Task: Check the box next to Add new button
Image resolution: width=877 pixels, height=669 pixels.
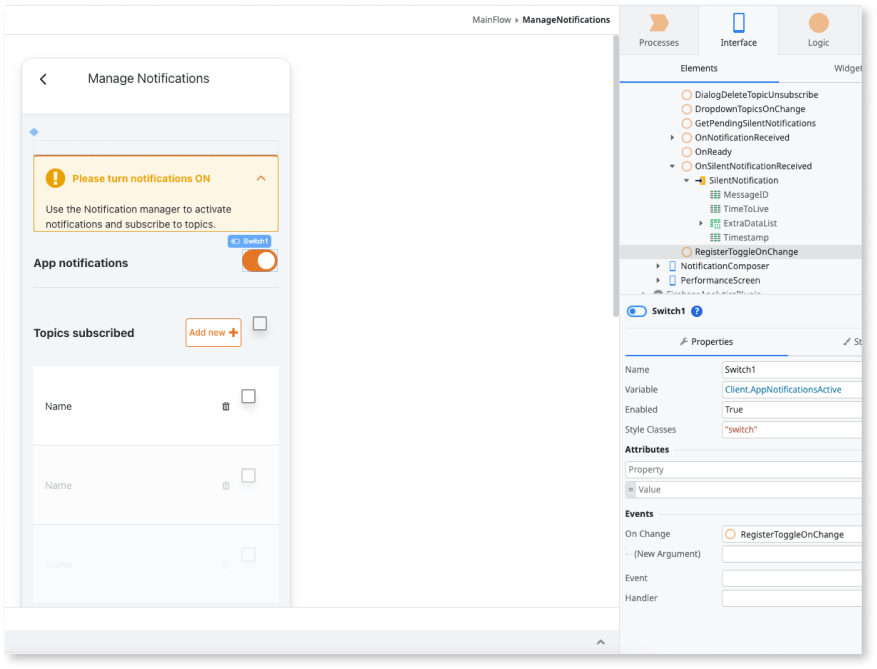Action: tap(260, 323)
